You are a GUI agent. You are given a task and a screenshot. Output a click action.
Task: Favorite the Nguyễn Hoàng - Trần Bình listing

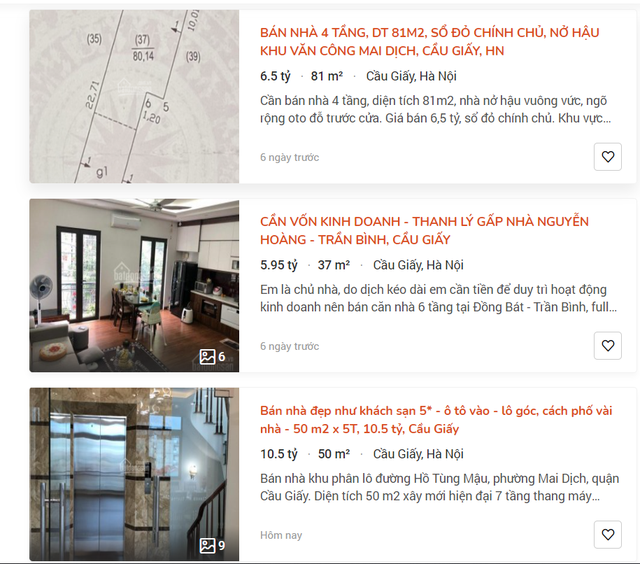tap(607, 346)
